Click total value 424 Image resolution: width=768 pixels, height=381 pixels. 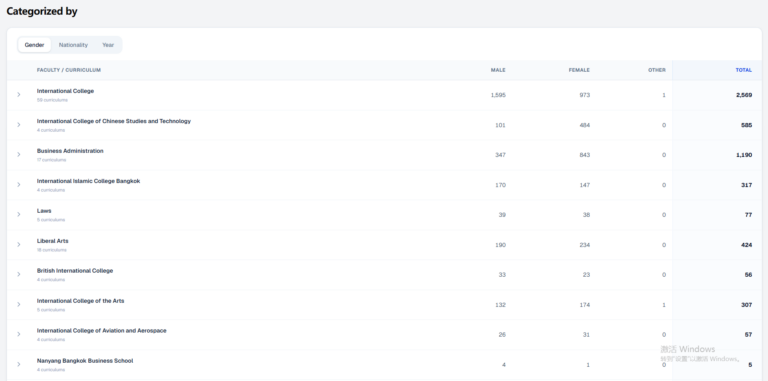pos(746,245)
